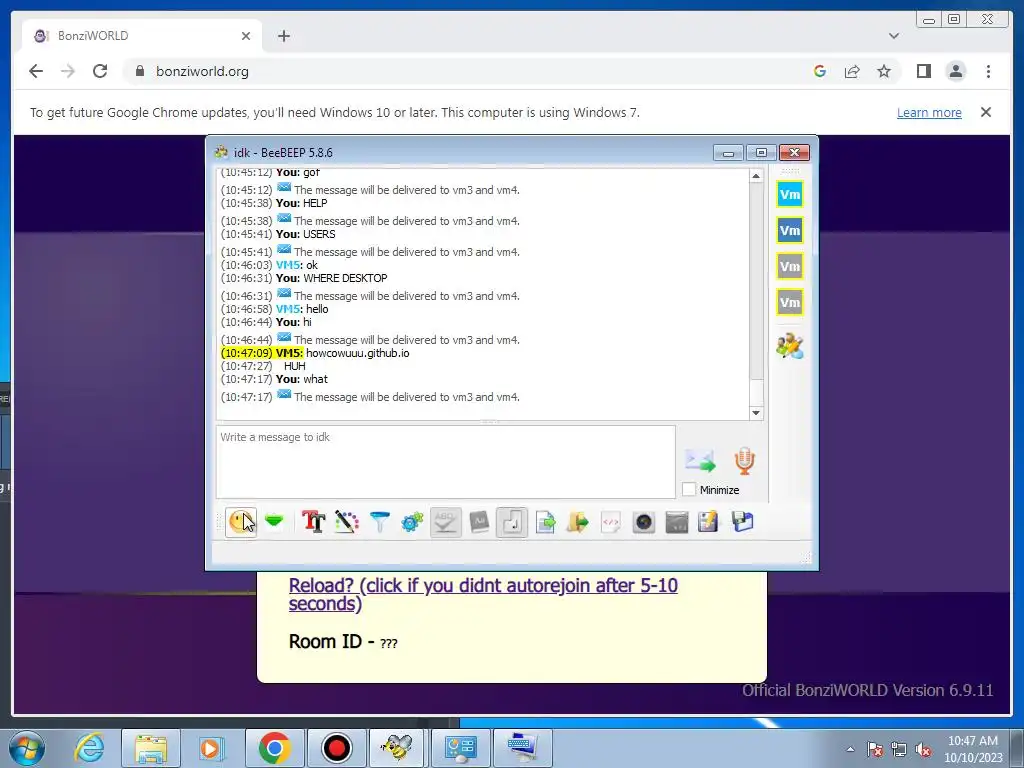Click the red record button taskbar icon

[x=336, y=748]
